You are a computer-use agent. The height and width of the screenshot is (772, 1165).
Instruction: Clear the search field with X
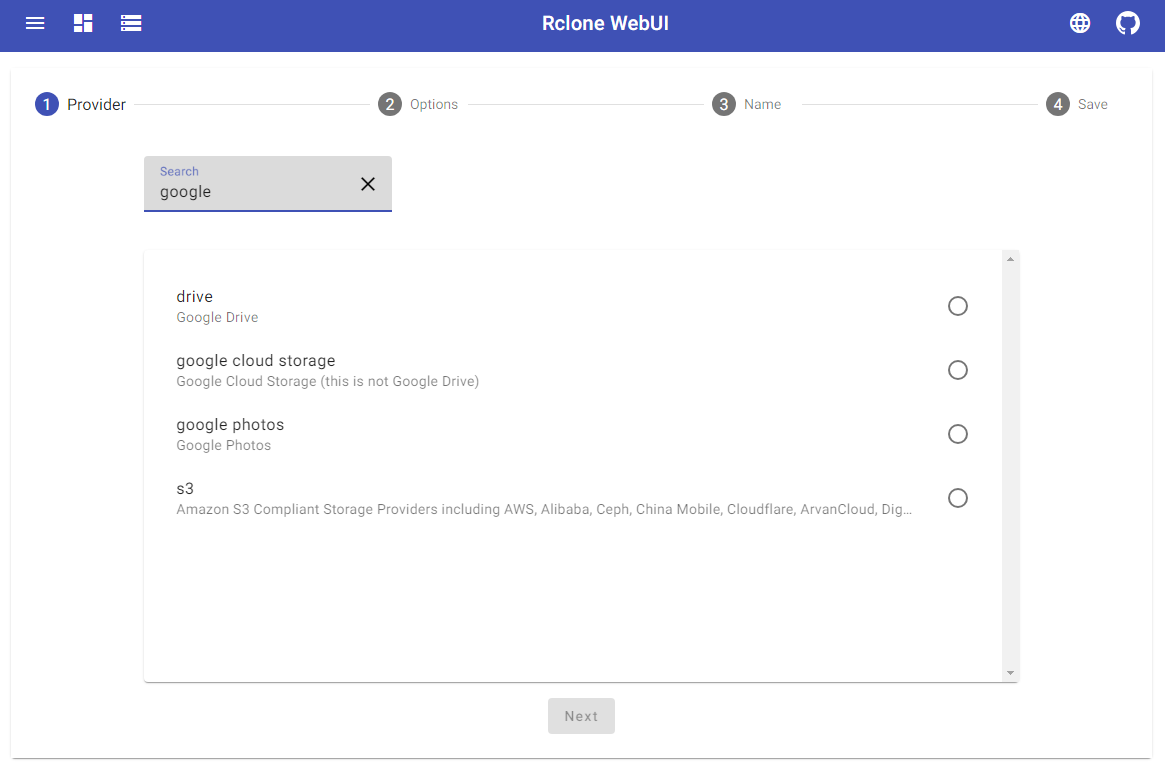(368, 184)
